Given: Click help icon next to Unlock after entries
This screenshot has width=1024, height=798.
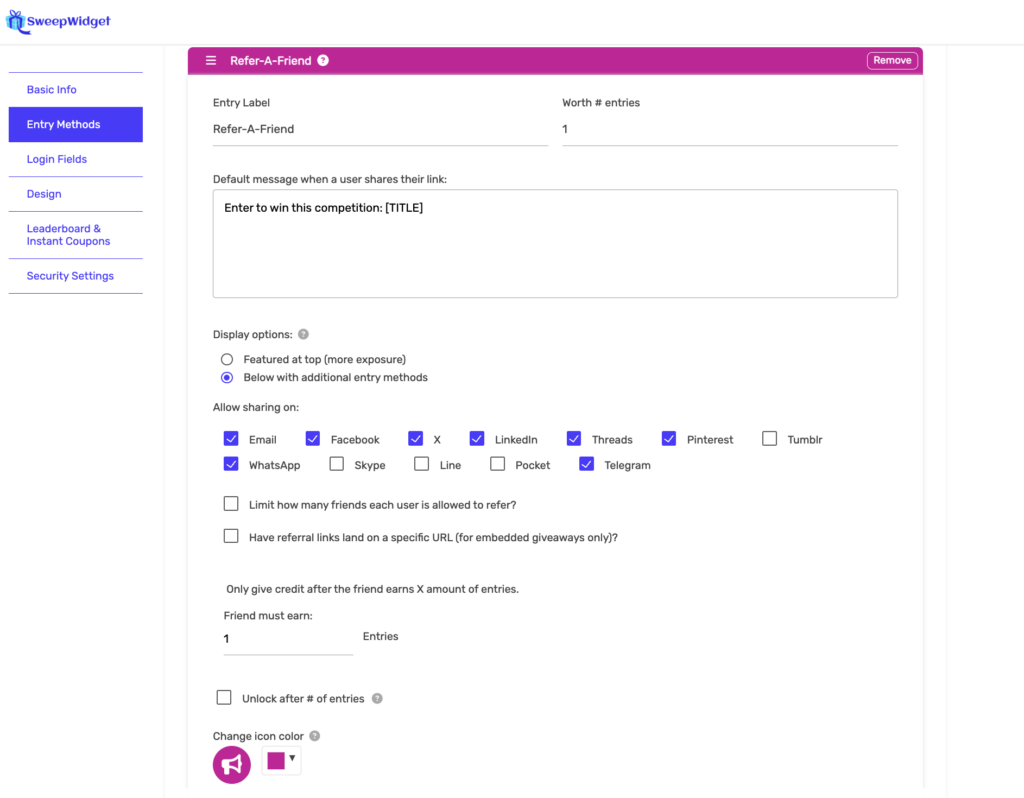Looking at the screenshot, I should click(377, 699).
